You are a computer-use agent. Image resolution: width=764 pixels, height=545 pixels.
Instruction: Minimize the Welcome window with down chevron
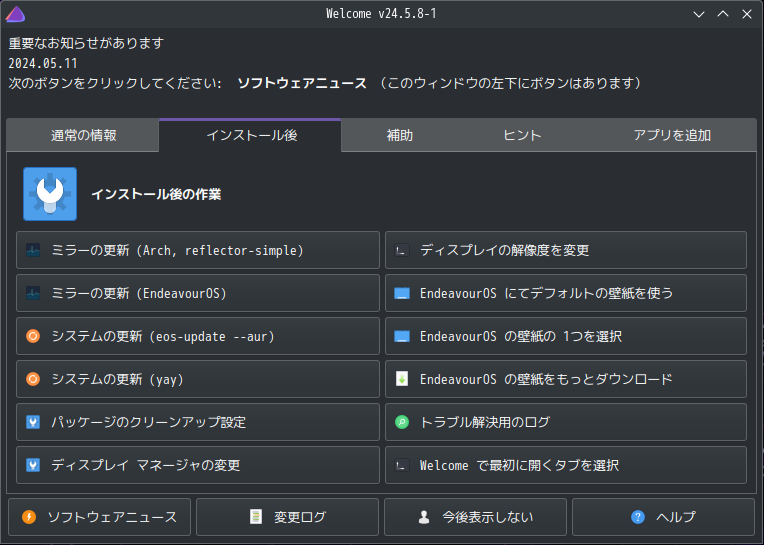(699, 14)
